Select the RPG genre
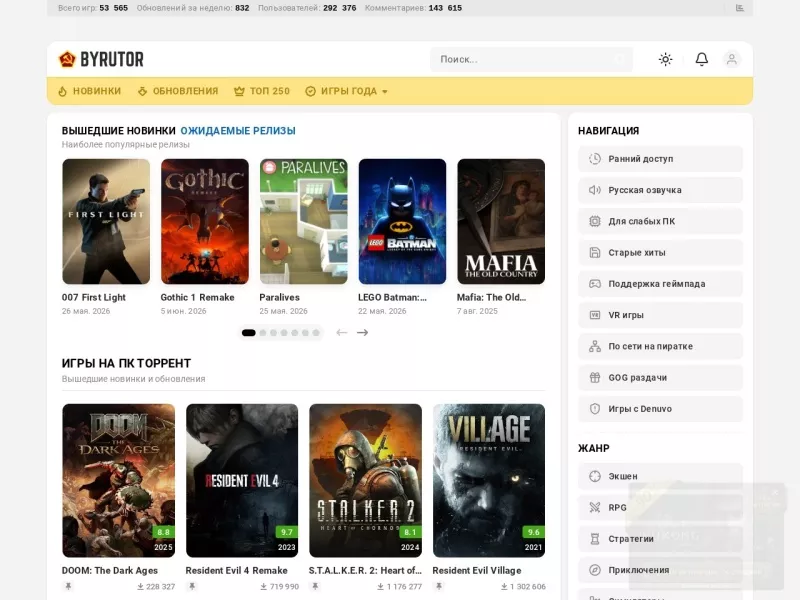 coord(660,508)
